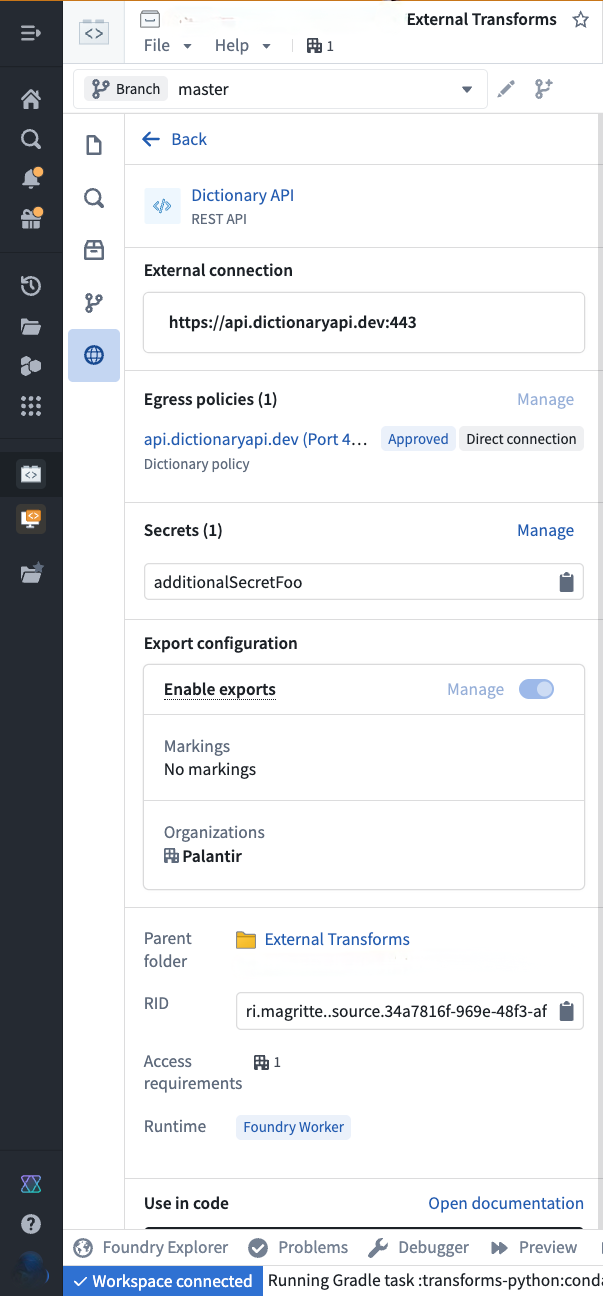Open the branches source control panel icon

point(94,302)
